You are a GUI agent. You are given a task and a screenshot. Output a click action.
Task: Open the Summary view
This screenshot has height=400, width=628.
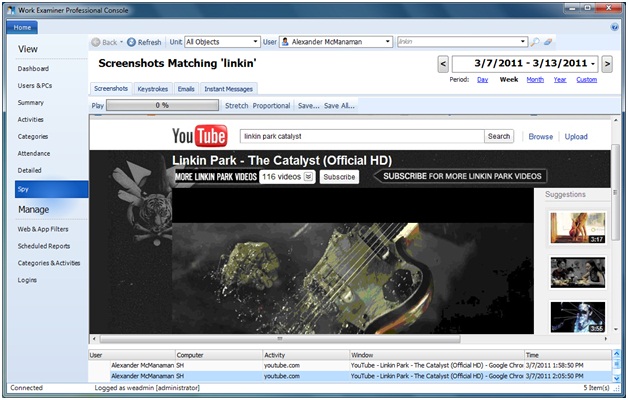click(x=30, y=103)
